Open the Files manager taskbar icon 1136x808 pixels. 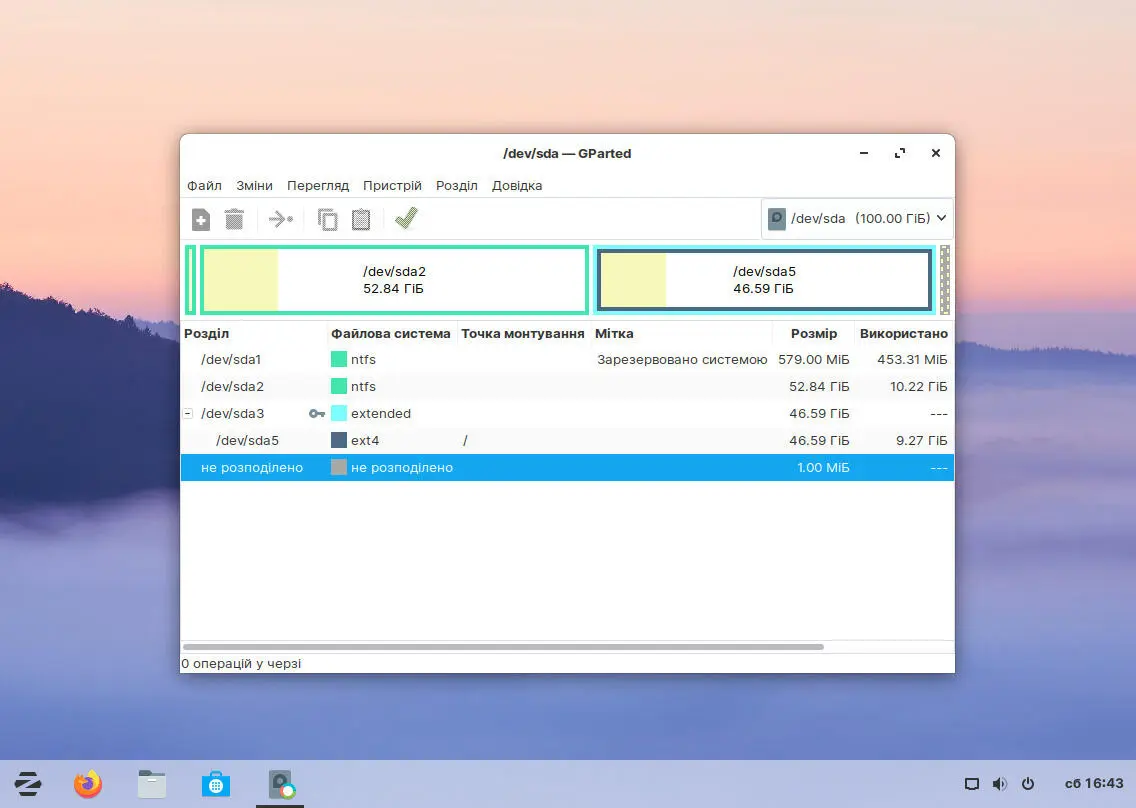[x=152, y=784]
